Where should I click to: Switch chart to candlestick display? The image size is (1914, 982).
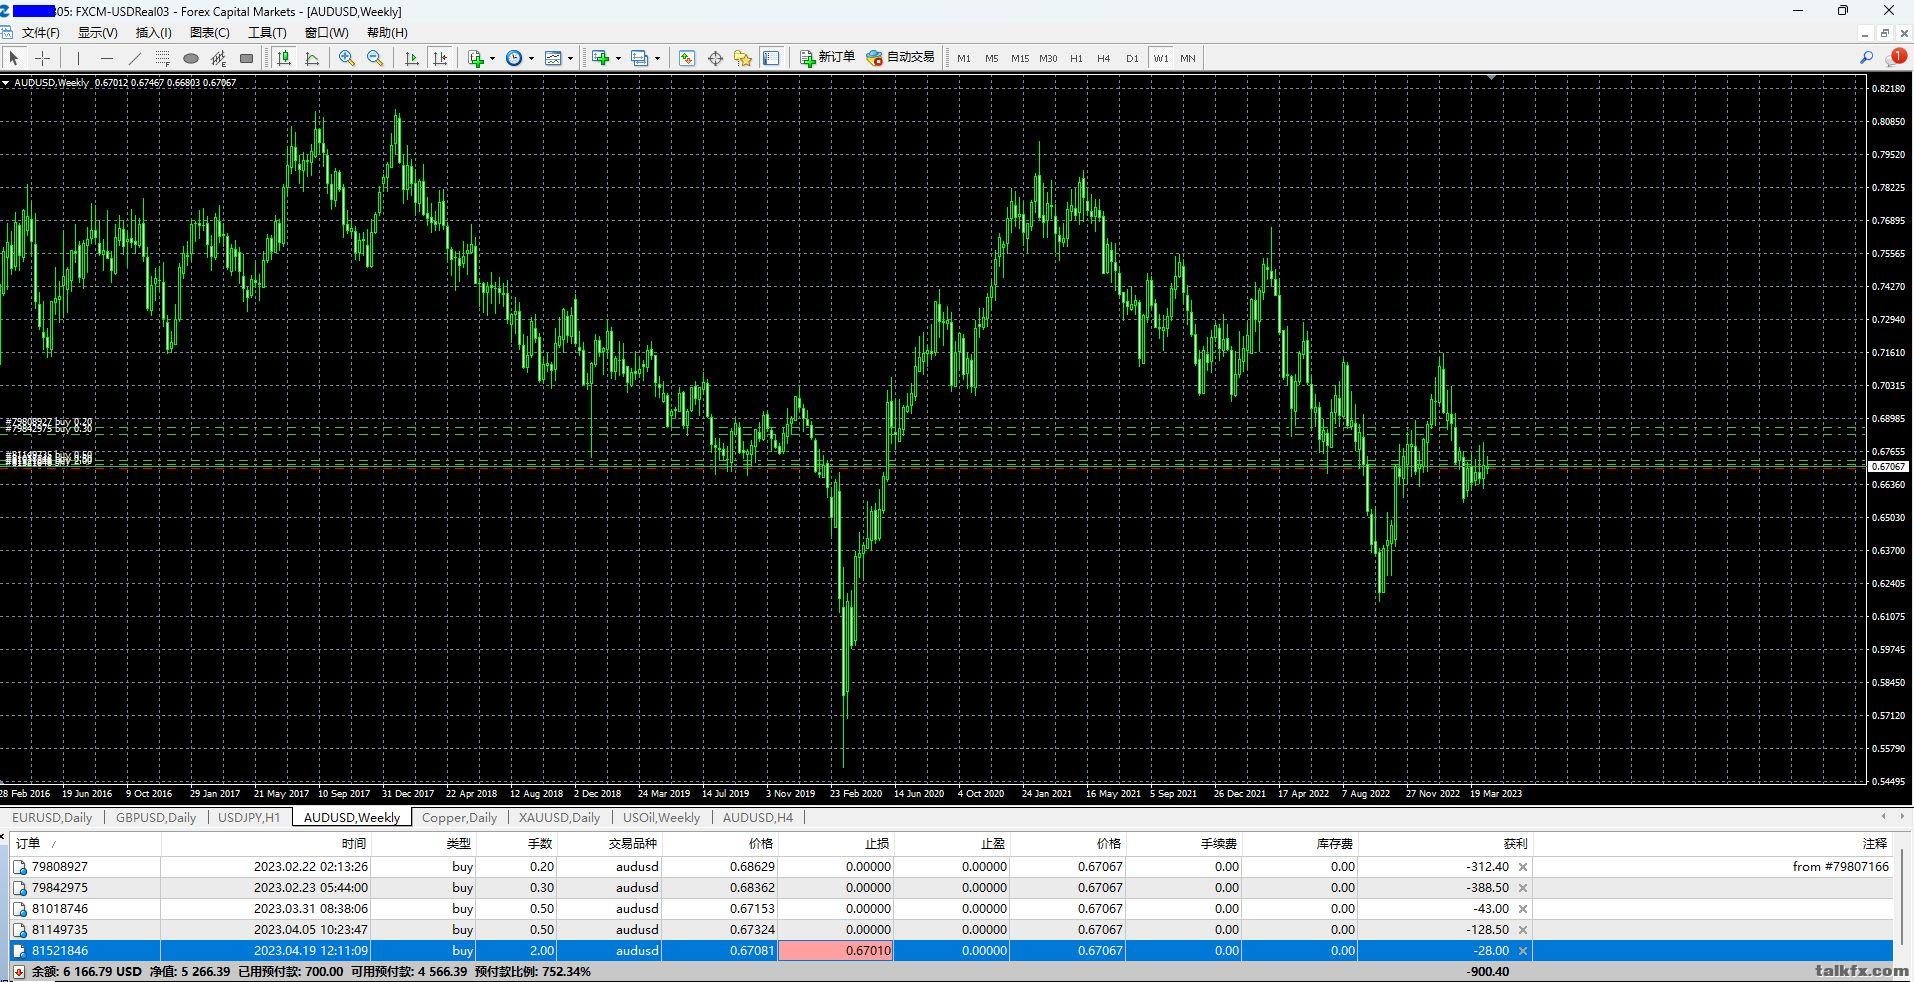pyautogui.click(x=284, y=58)
